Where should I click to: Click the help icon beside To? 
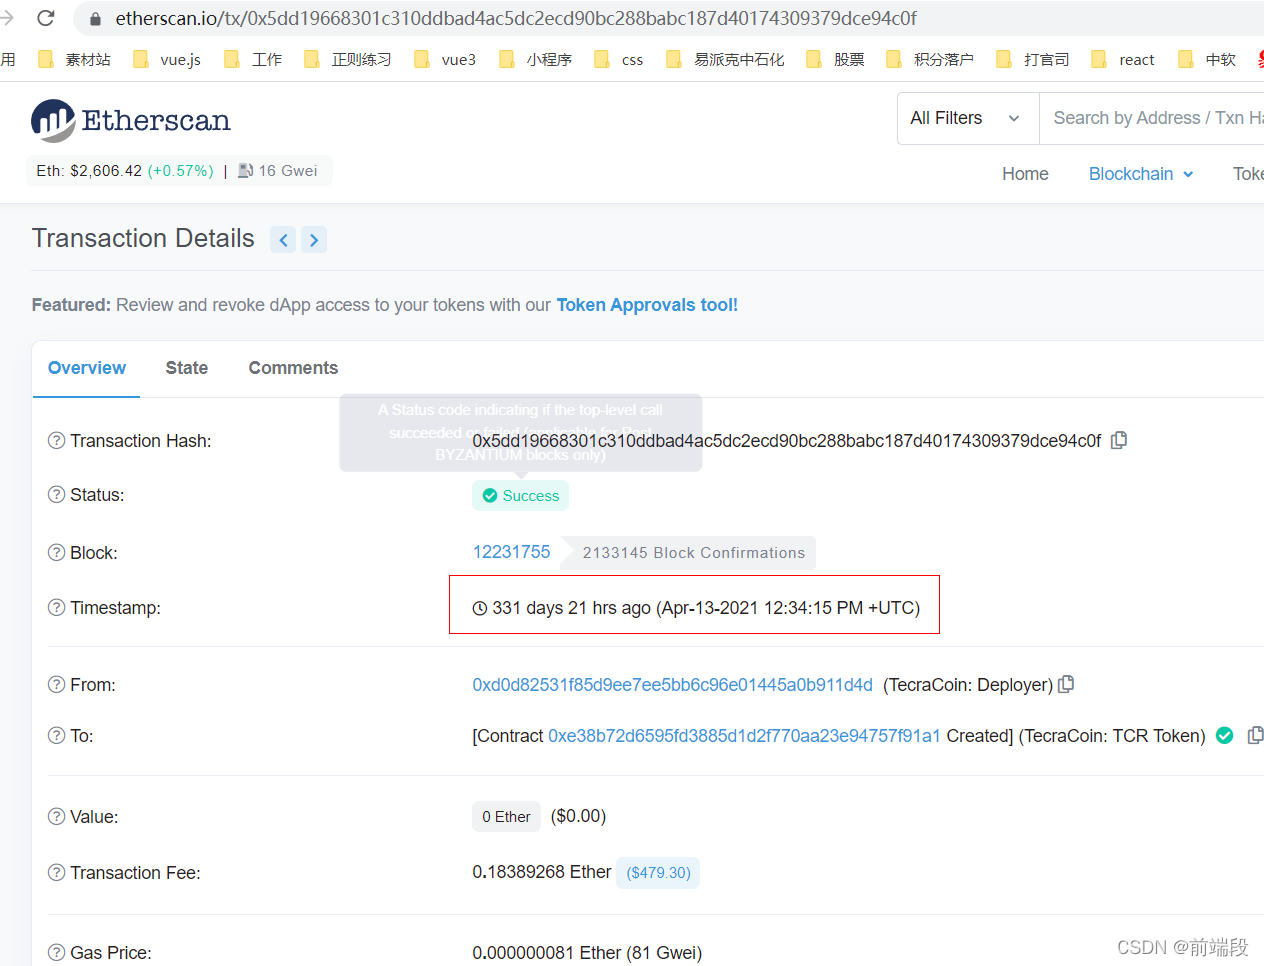point(57,735)
